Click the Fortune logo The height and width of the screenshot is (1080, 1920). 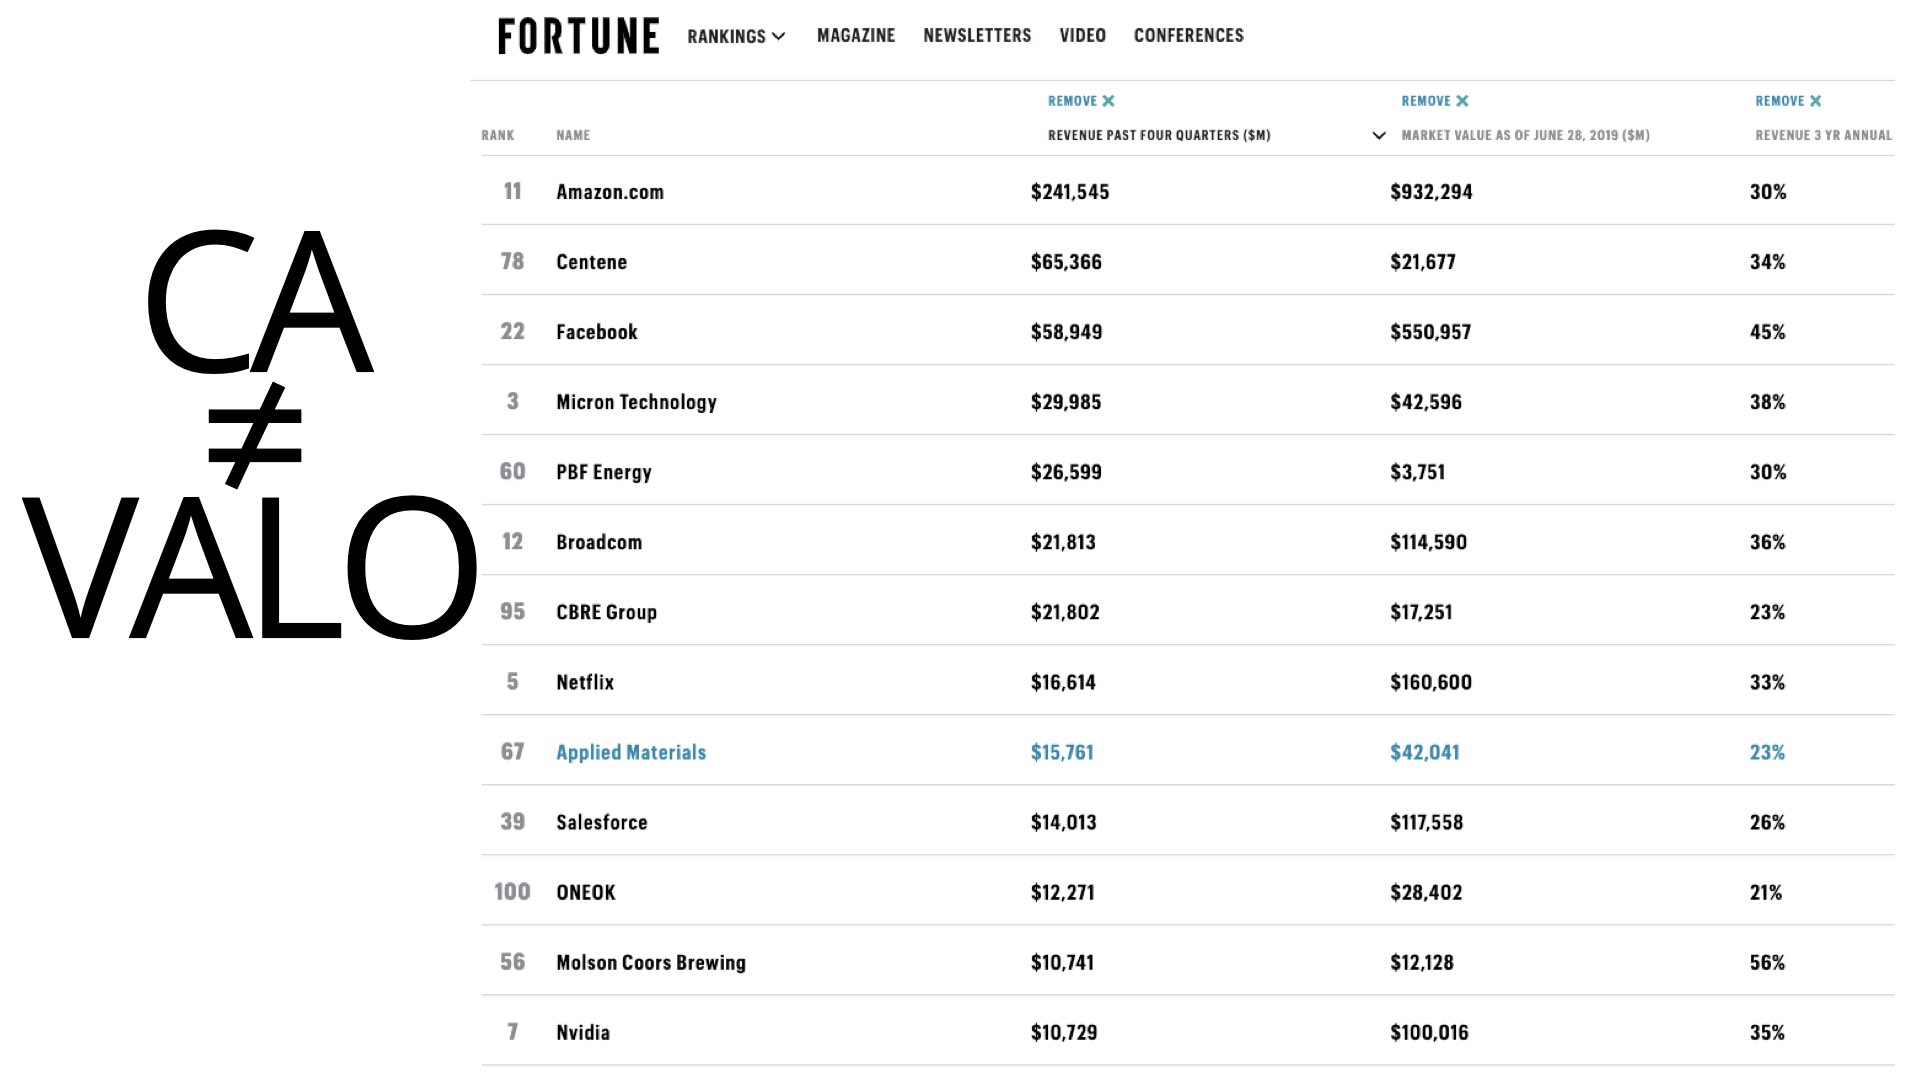[578, 36]
